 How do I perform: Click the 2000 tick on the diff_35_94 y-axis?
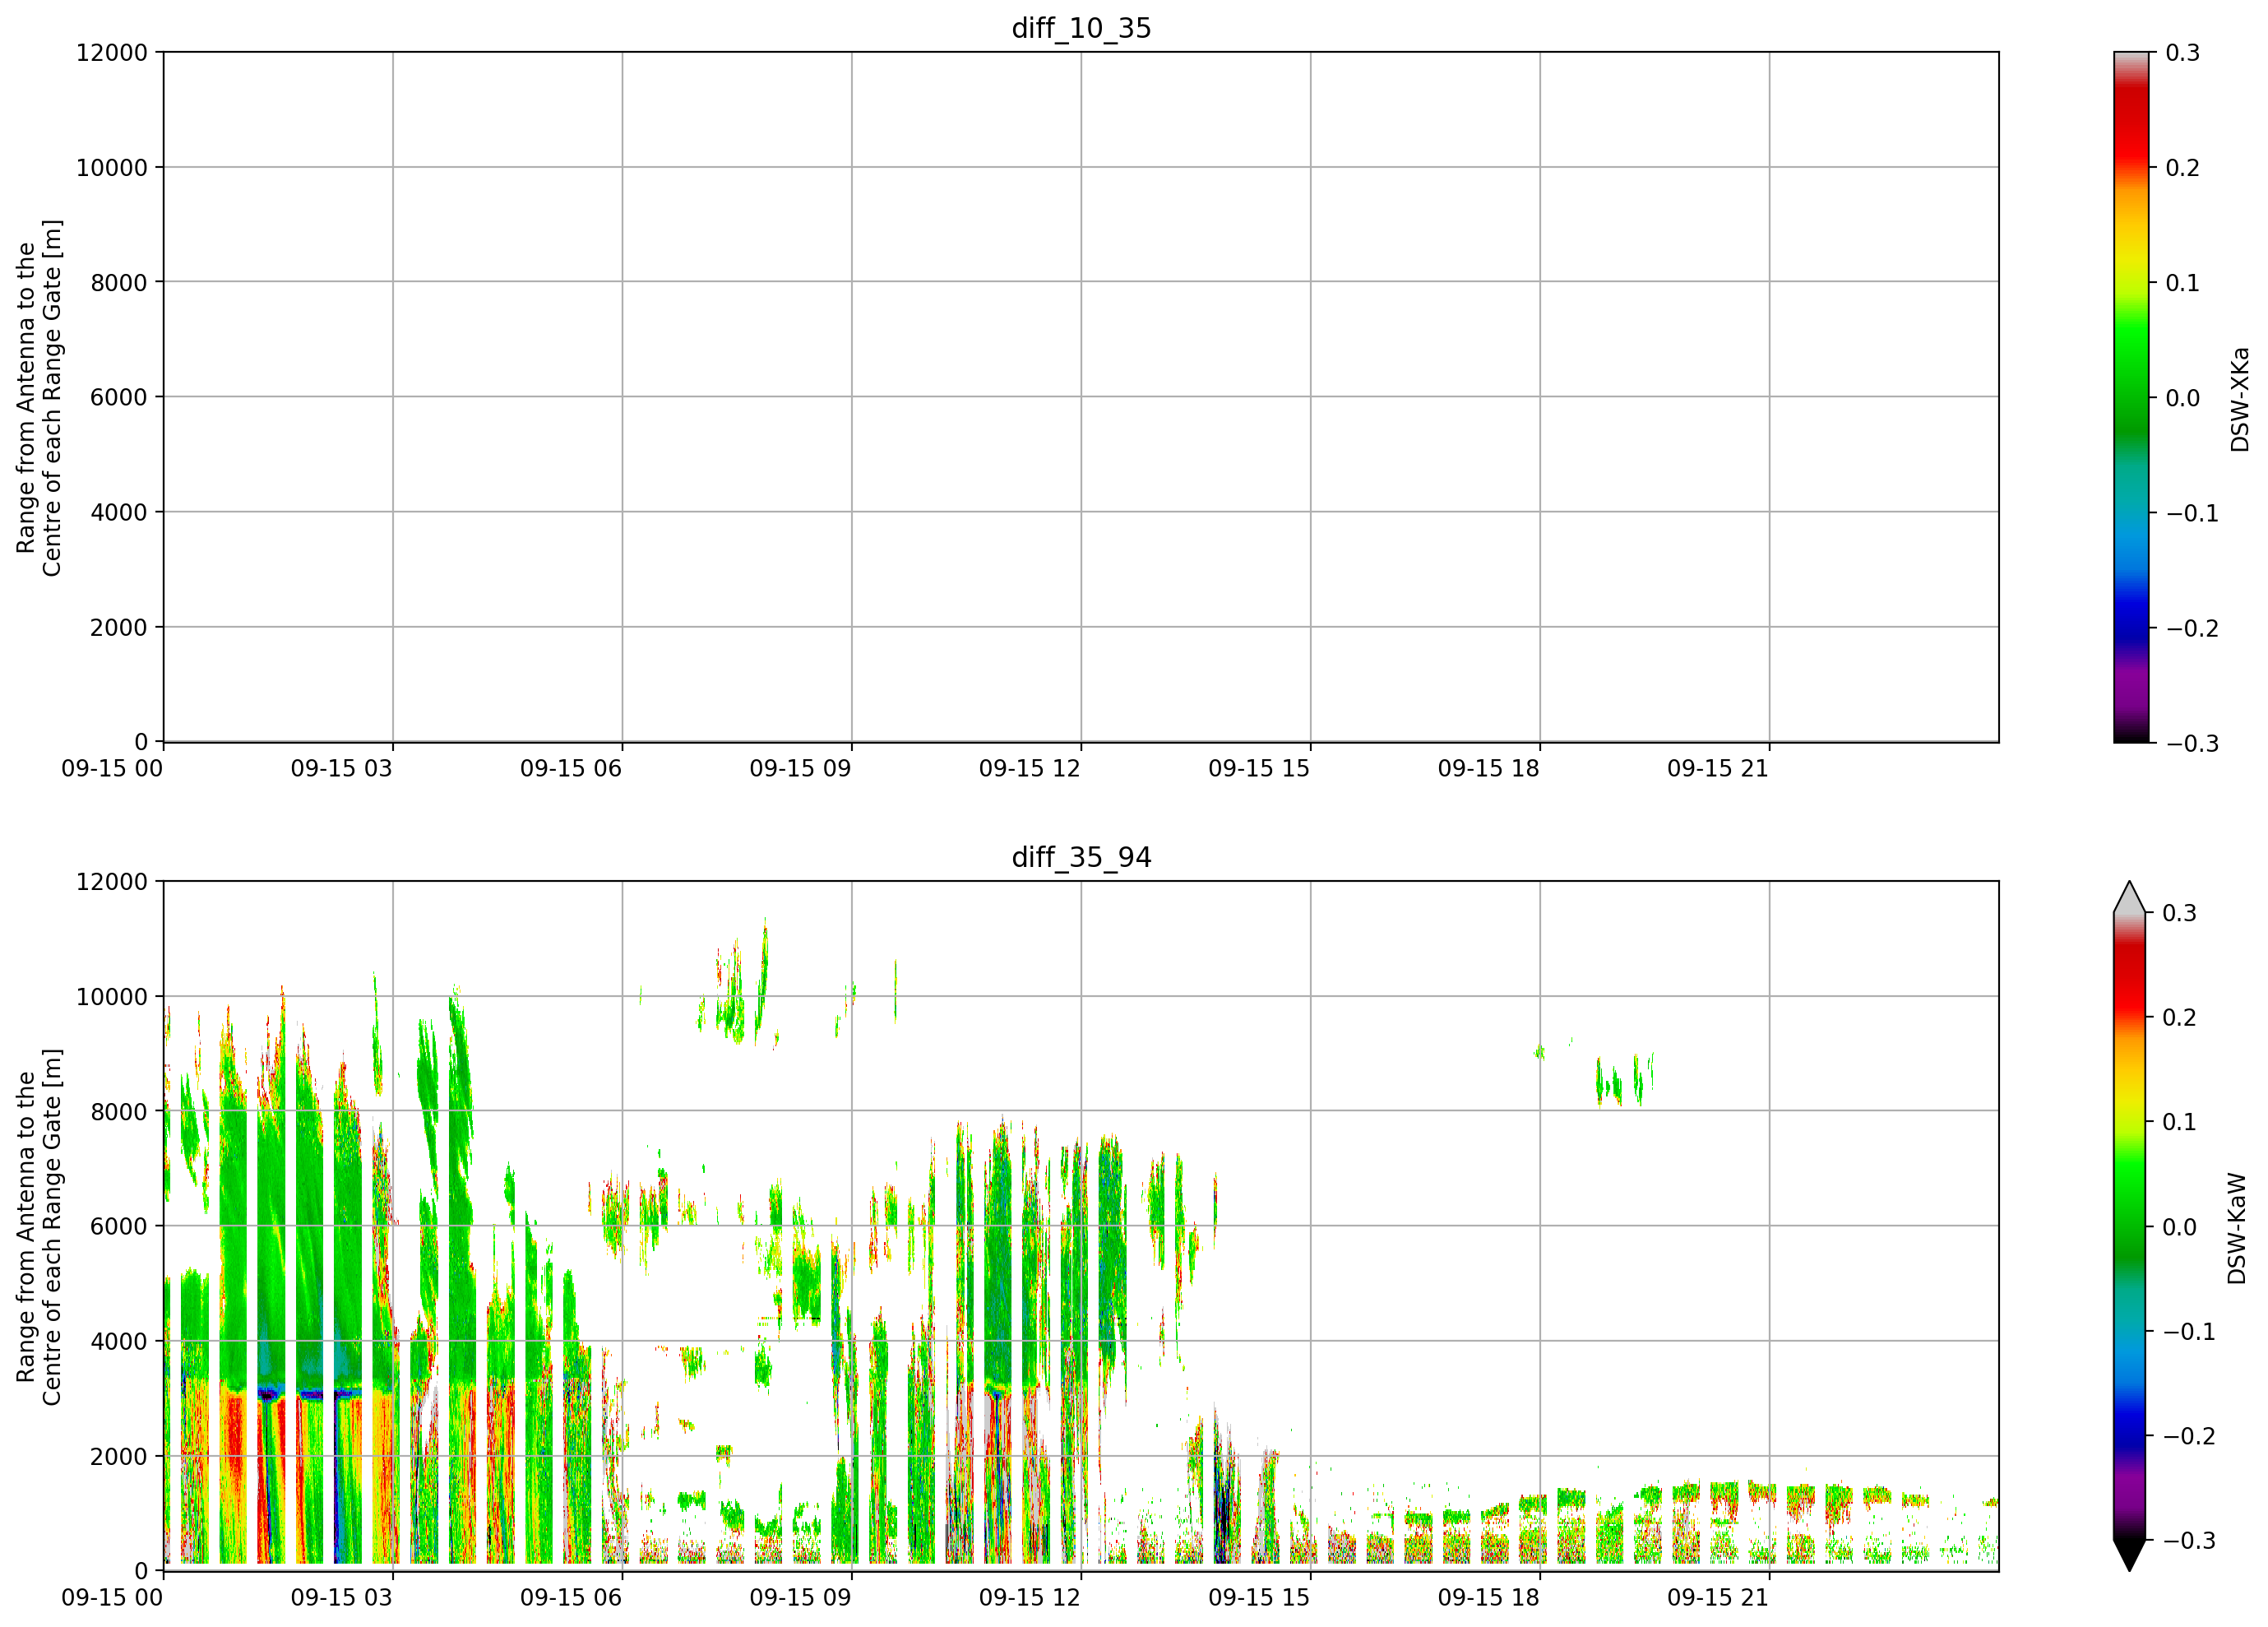(x=119, y=1456)
